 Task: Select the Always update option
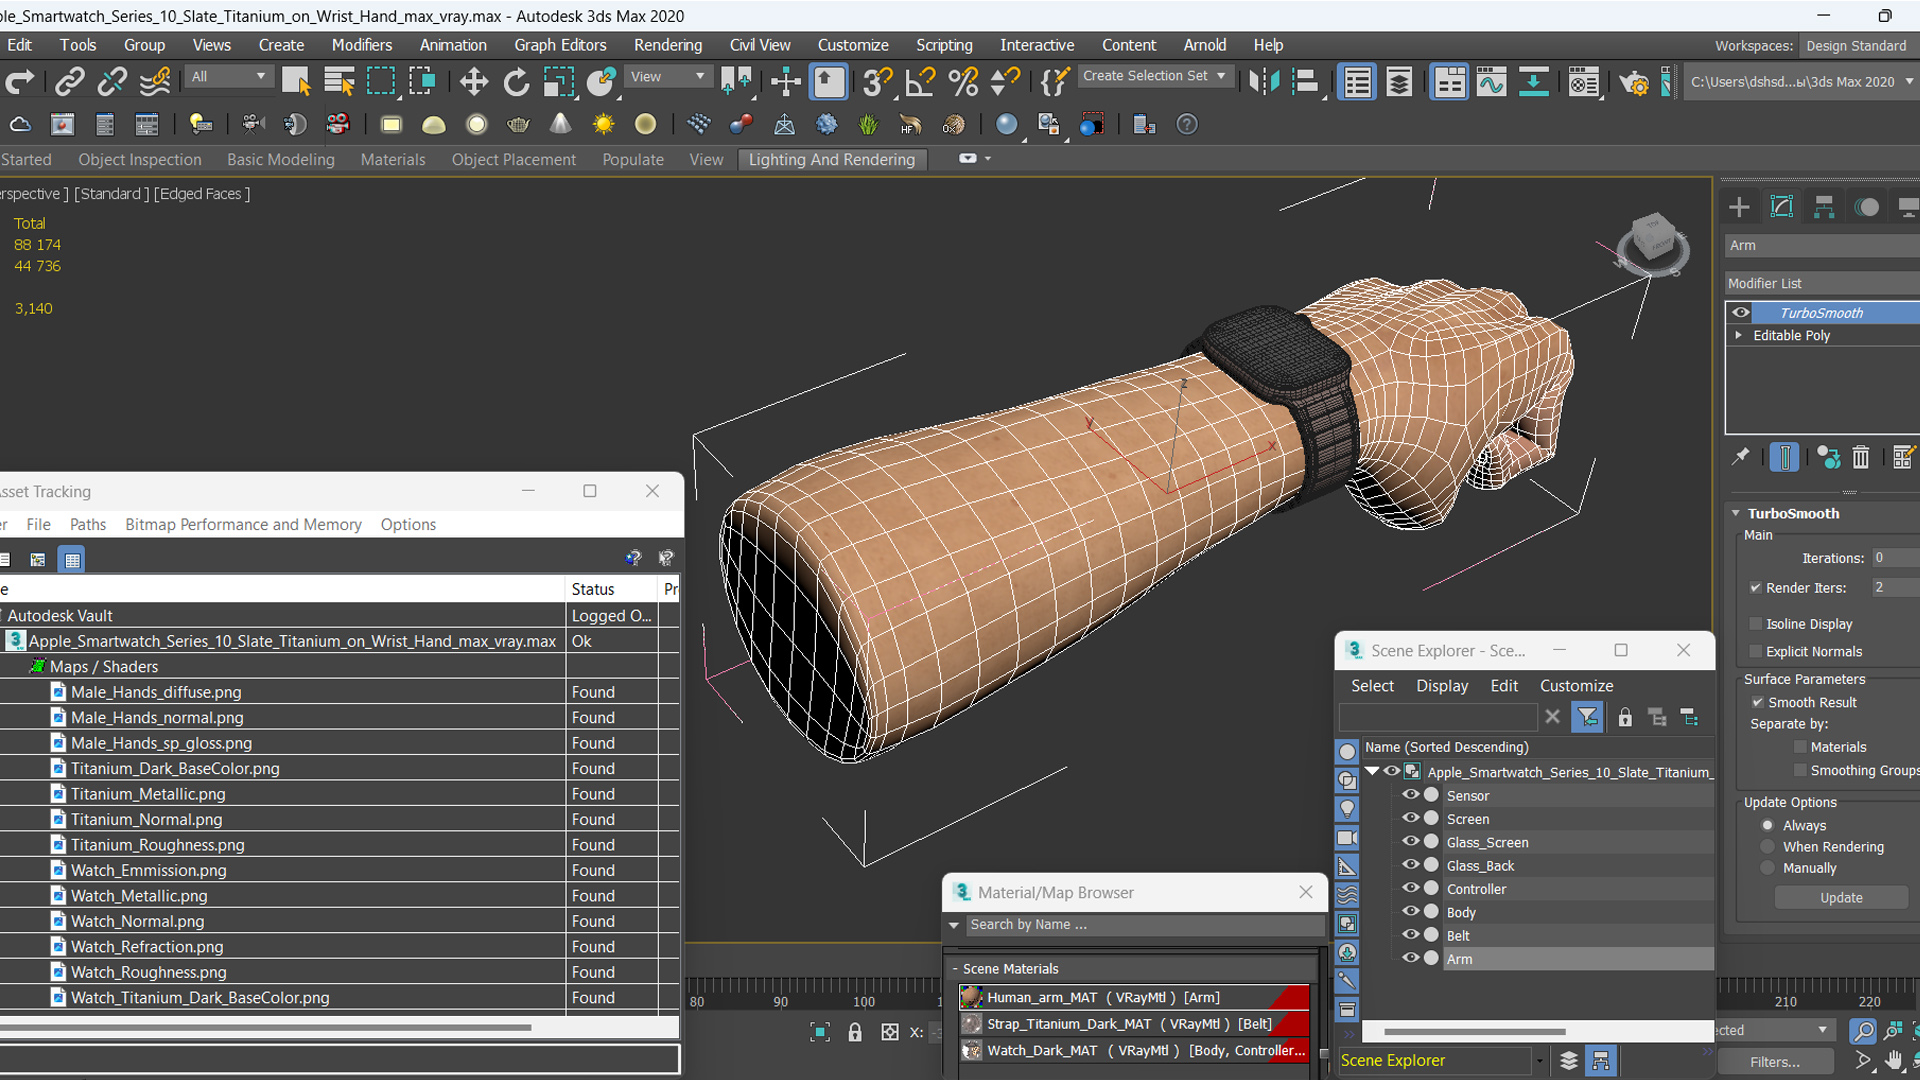1768,825
